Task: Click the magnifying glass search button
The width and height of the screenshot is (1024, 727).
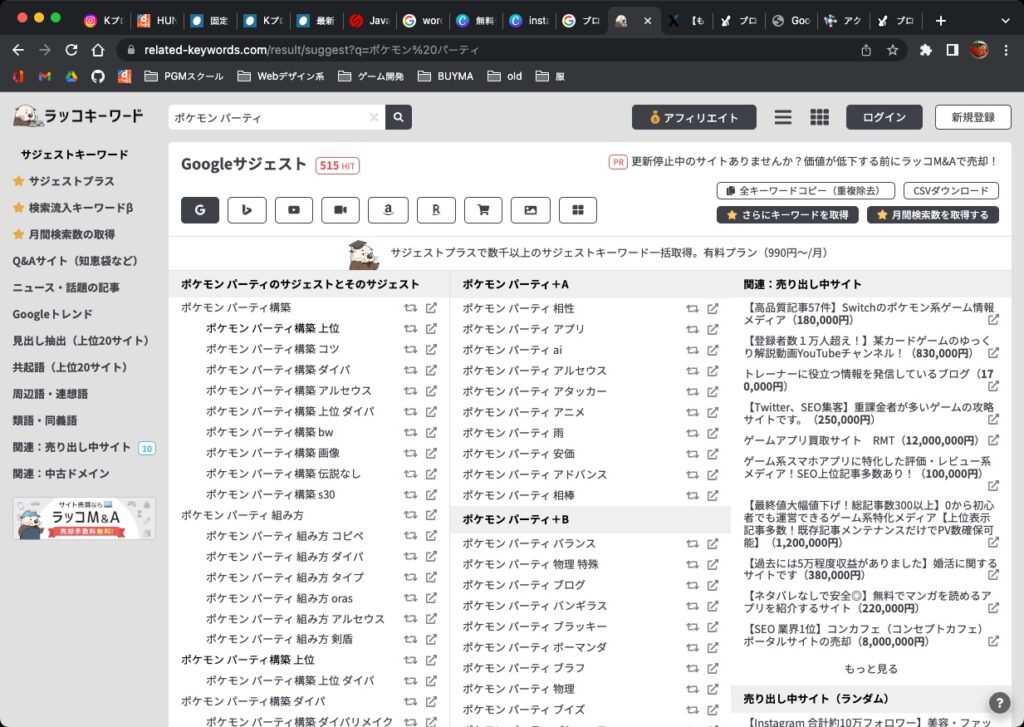Action: (398, 117)
